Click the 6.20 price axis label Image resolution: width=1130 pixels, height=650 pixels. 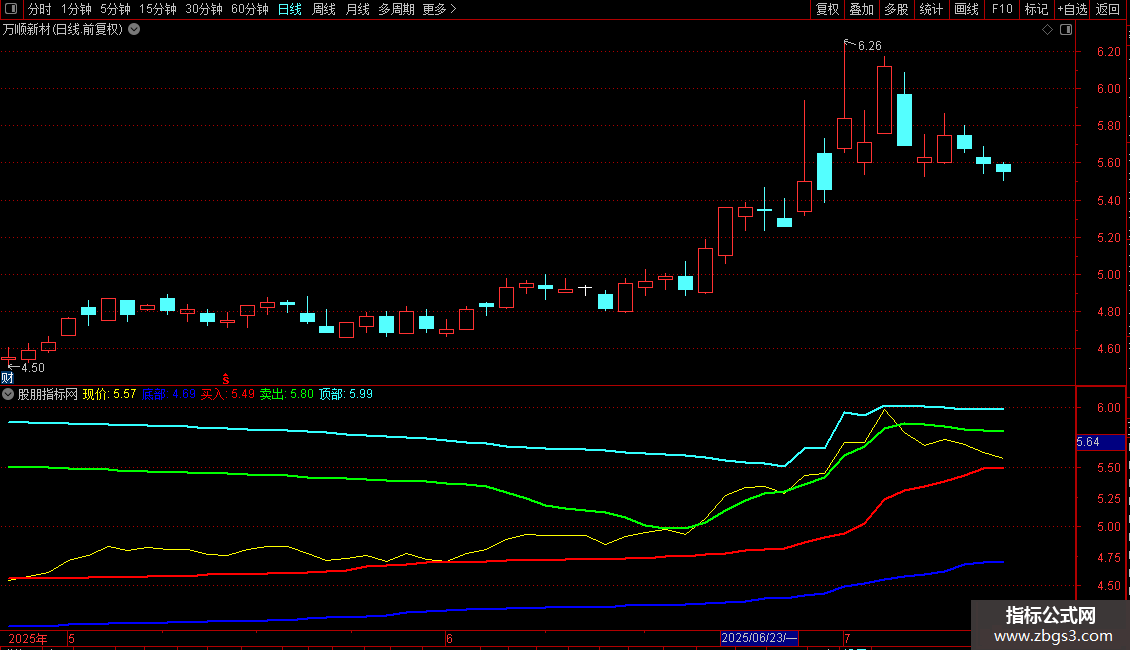coord(1108,52)
